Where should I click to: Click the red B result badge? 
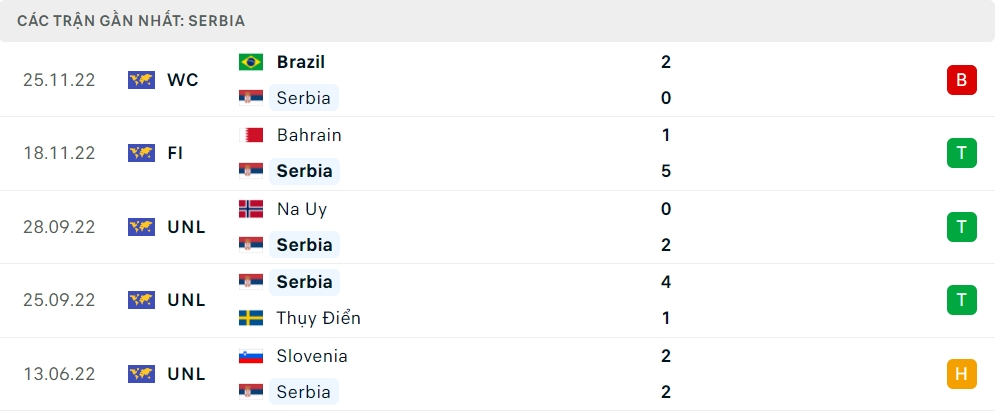point(961,80)
